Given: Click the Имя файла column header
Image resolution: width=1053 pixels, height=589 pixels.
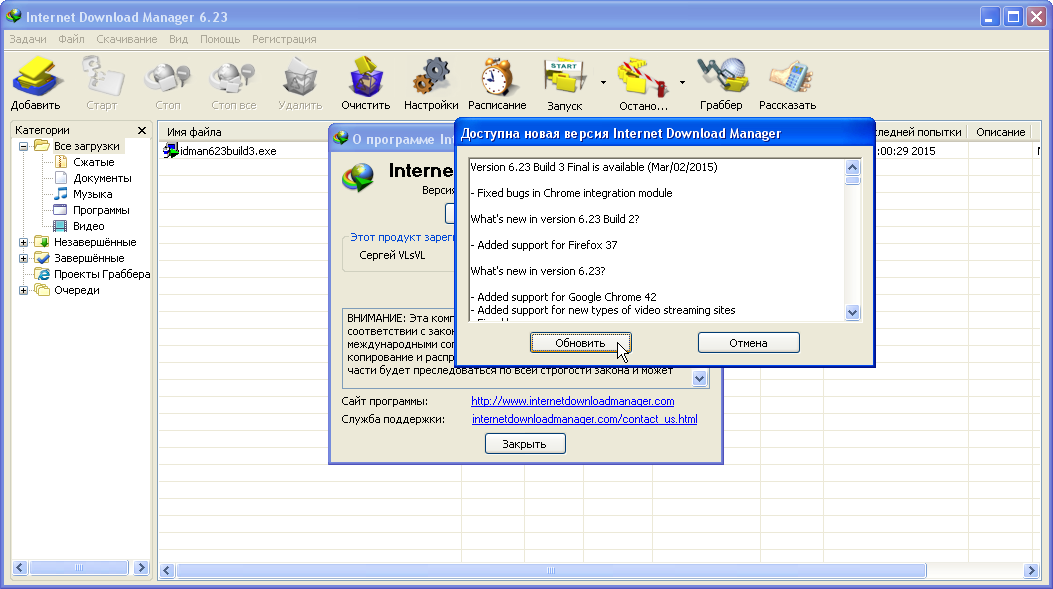Looking at the screenshot, I should coord(194,132).
